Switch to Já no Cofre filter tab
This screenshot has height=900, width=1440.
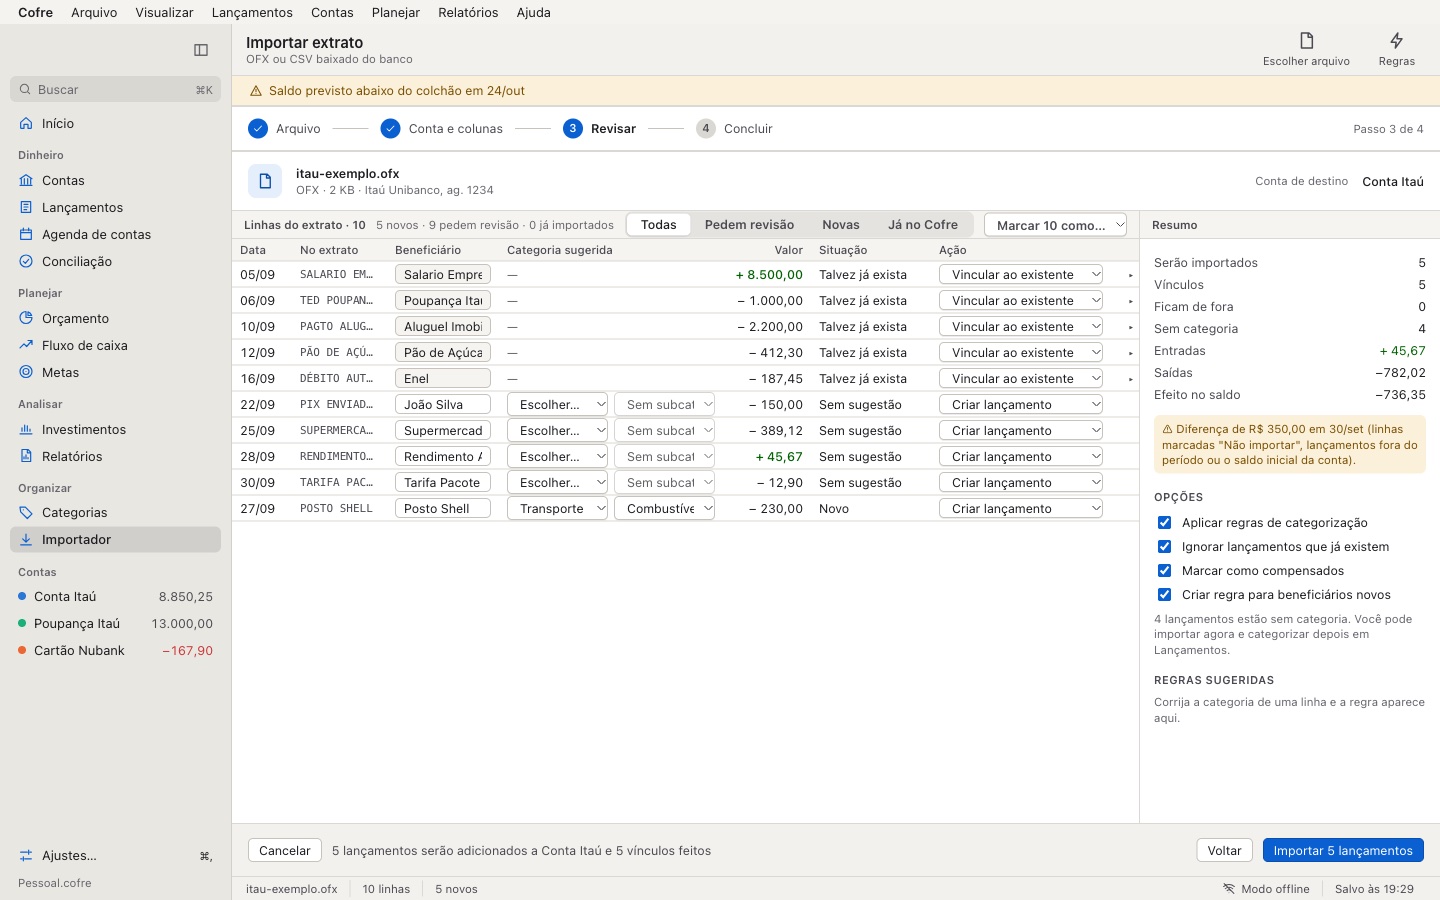point(923,225)
